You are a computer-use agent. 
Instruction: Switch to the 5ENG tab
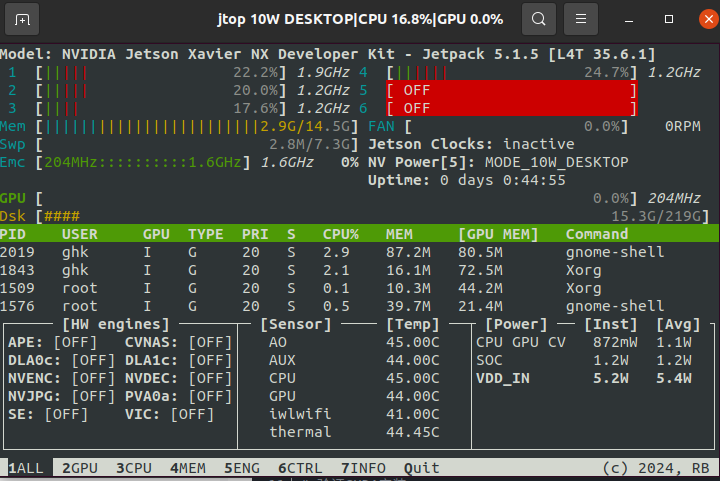pyautogui.click(x=242, y=468)
